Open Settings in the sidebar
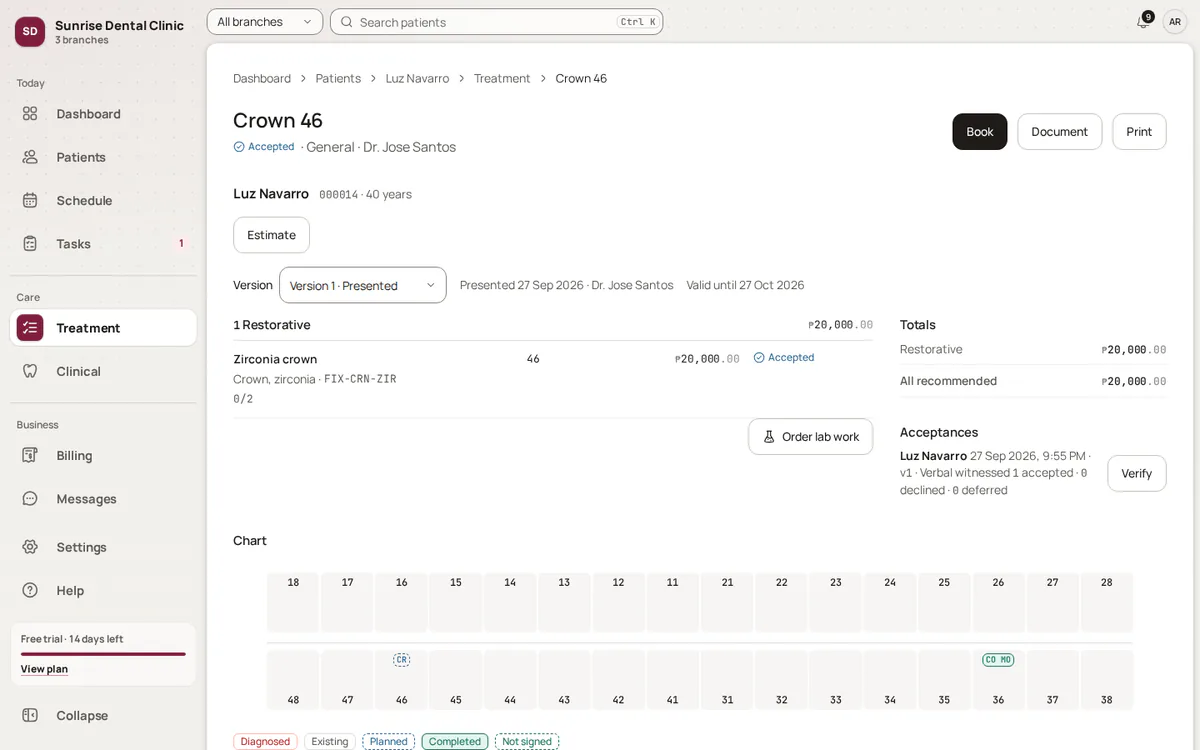This screenshot has width=1200, height=750. [103, 547]
